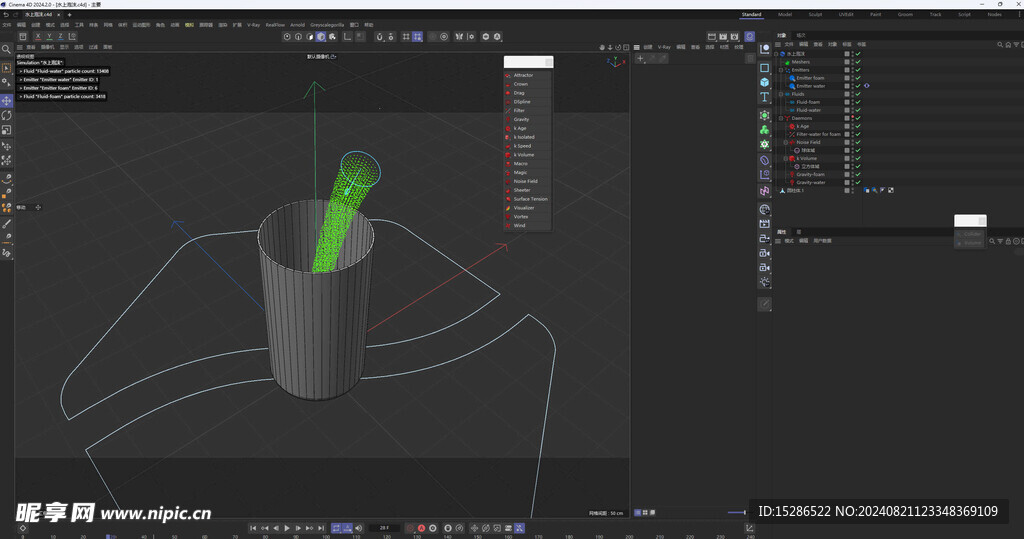1024x539 pixels.
Task: Click the current frame field 28 F
Action: (385, 528)
